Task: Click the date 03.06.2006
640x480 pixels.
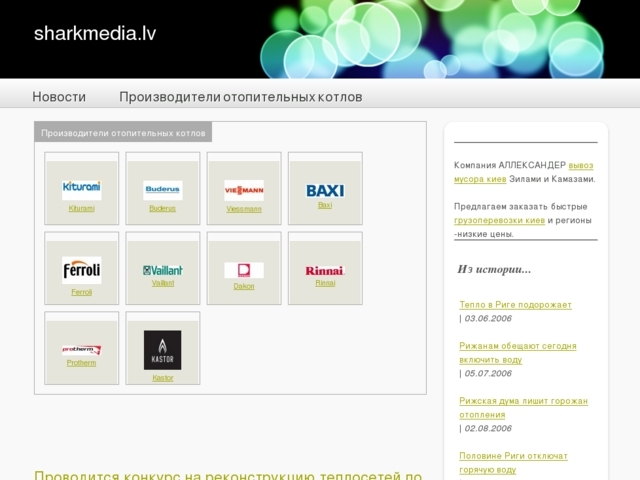Action: pyautogui.click(x=488, y=318)
